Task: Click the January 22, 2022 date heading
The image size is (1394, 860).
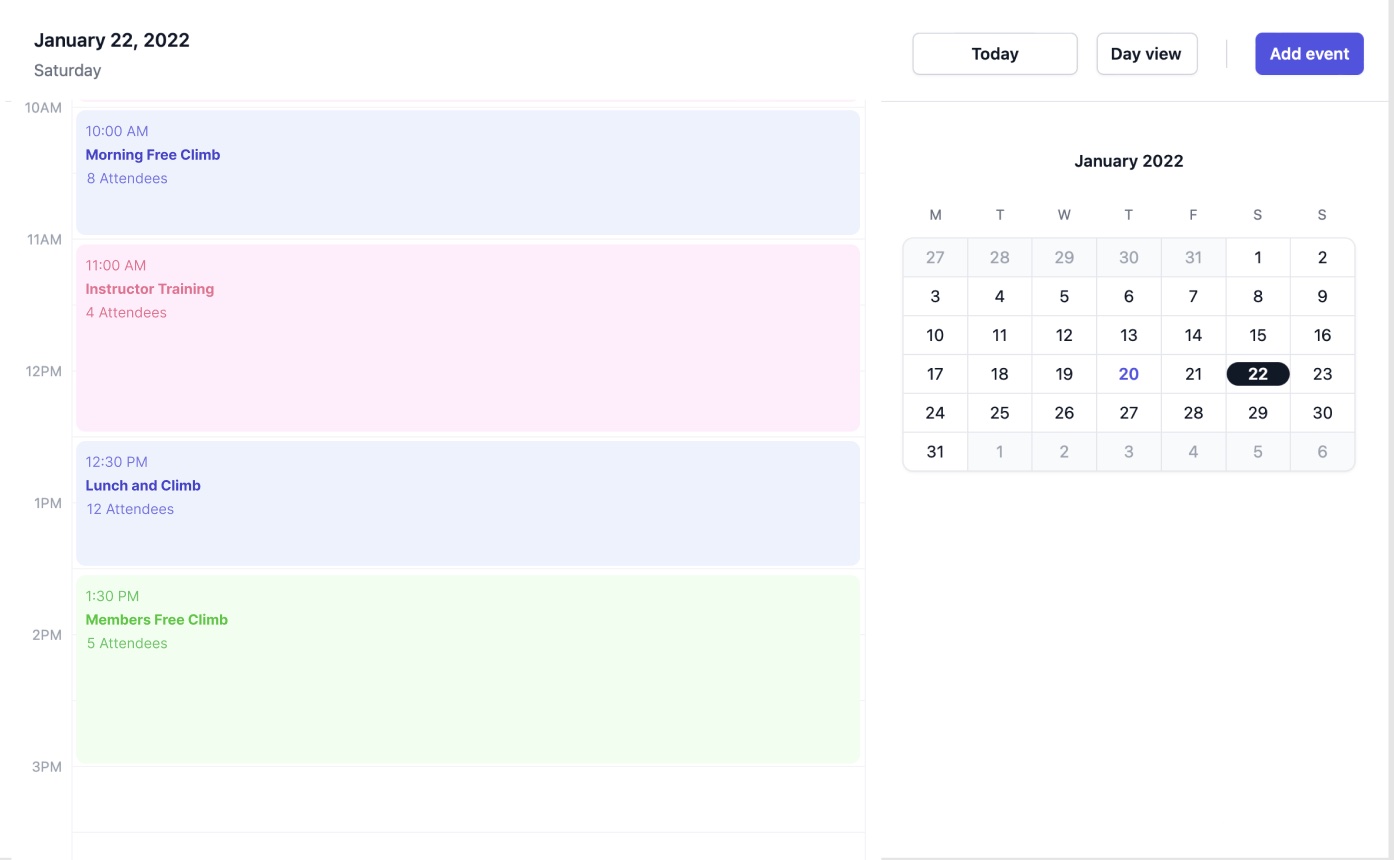Action: (111, 40)
